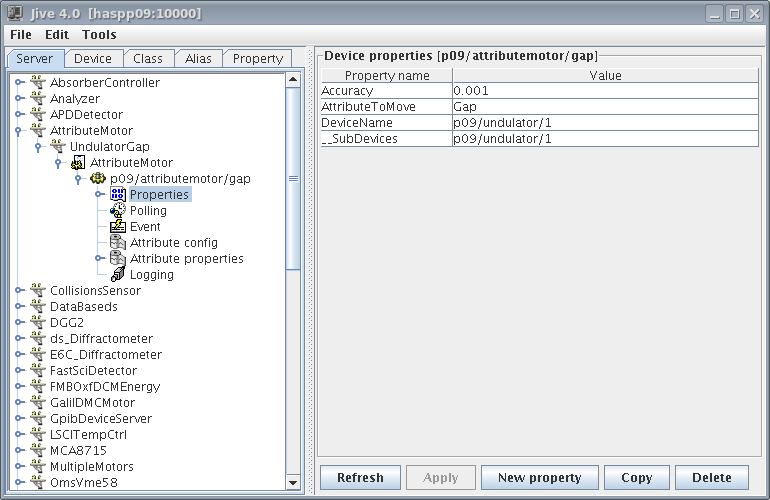Click the FastSciDetector server icon

pyautogui.click(x=38, y=370)
